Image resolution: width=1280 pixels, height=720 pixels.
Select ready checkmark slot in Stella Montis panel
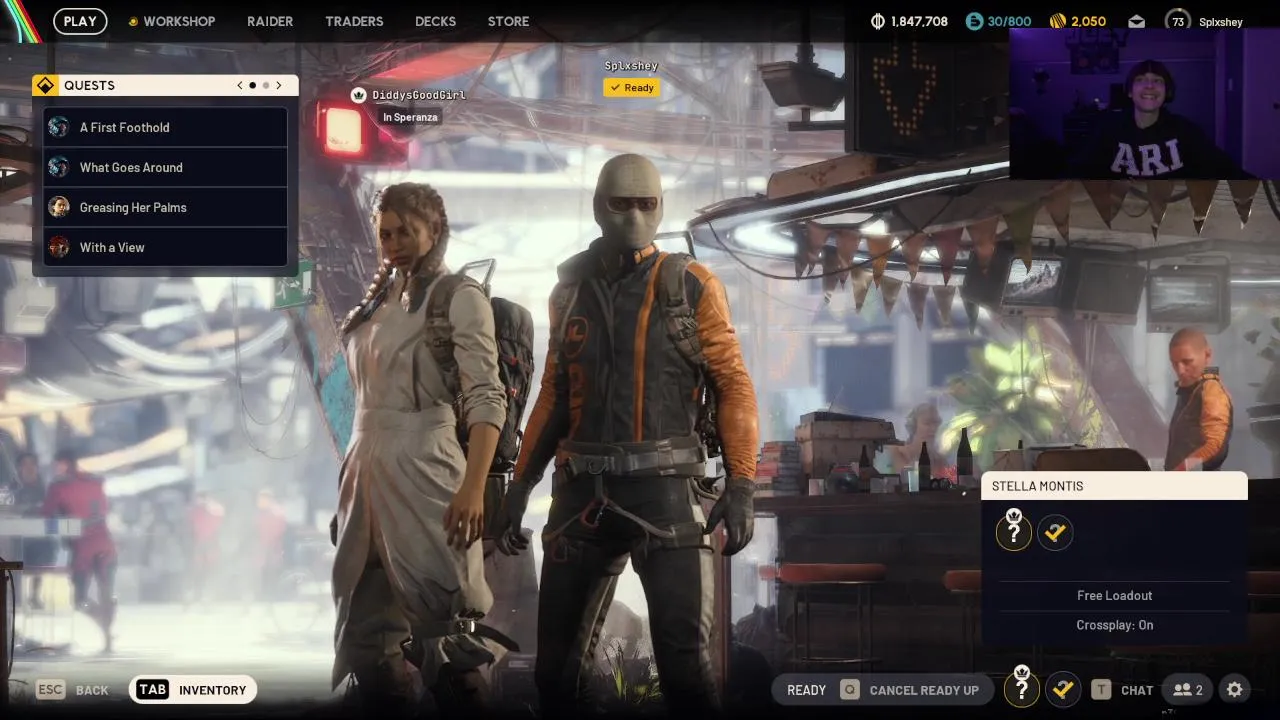click(x=1055, y=533)
